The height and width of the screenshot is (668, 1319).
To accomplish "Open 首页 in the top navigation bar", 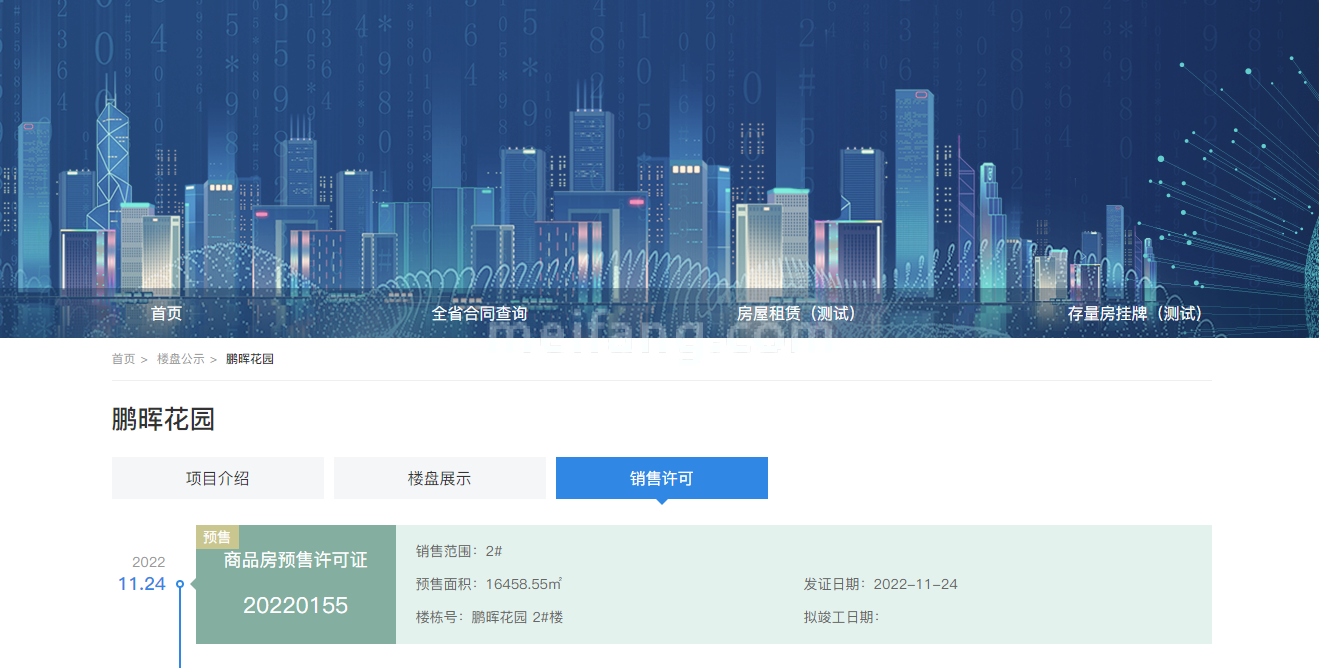I will pyautogui.click(x=166, y=313).
